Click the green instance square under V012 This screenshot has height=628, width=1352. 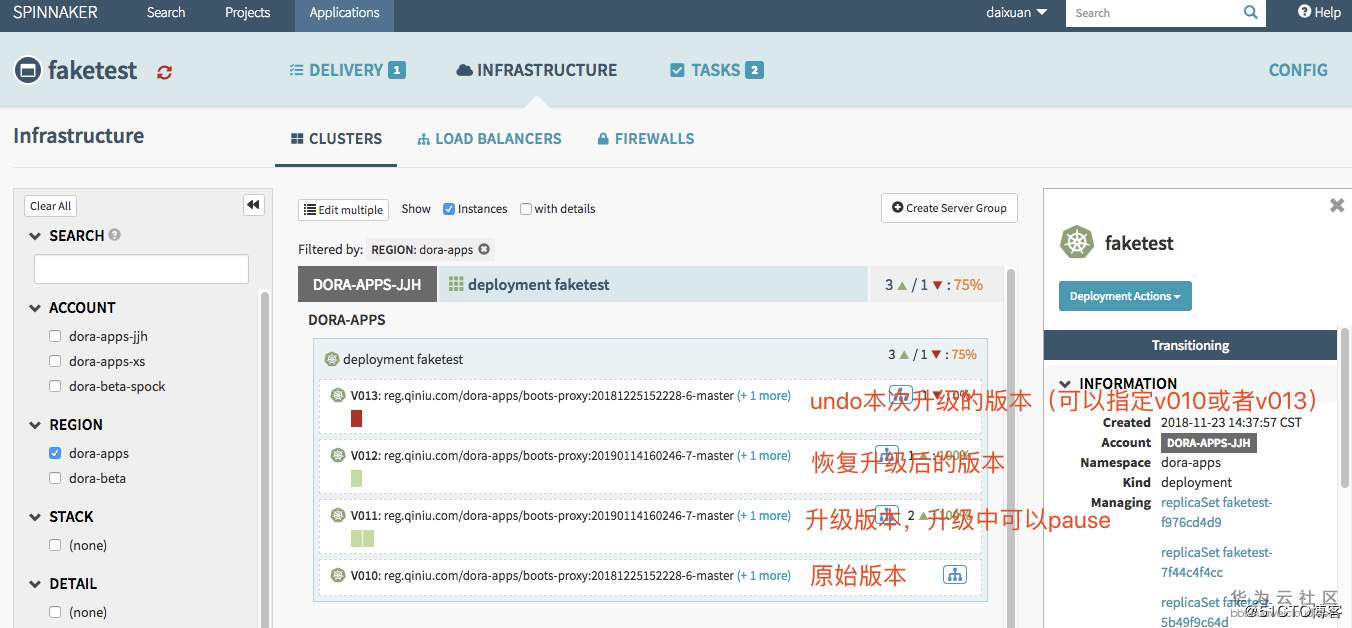(356, 479)
